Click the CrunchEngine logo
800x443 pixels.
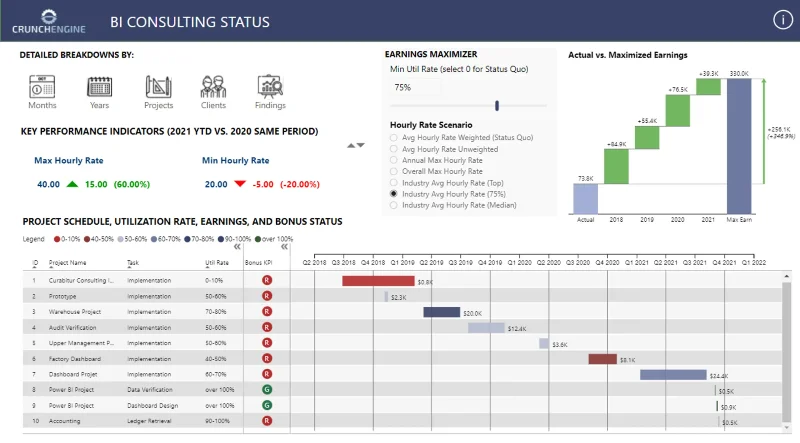tap(48, 21)
